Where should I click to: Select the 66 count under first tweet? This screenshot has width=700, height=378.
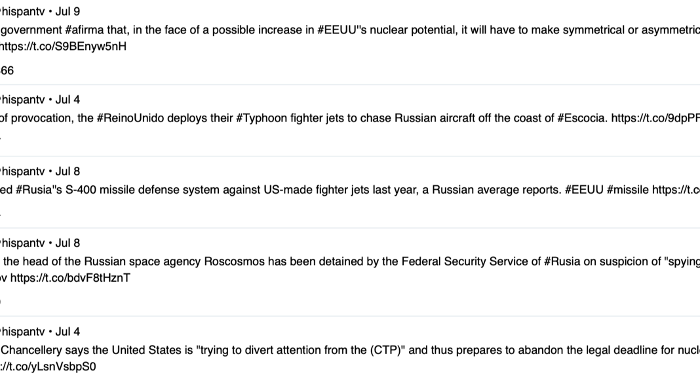(x=7, y=71)
